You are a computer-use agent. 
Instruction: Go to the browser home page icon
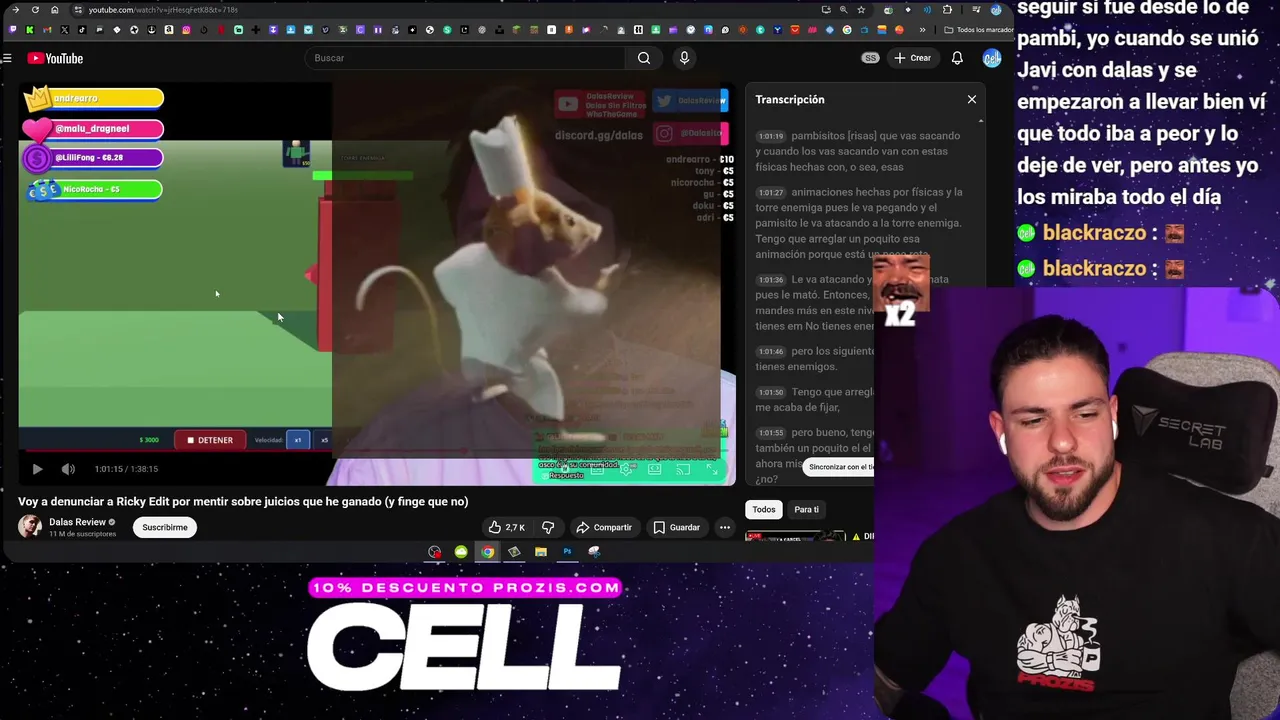[x=55, y=10]
